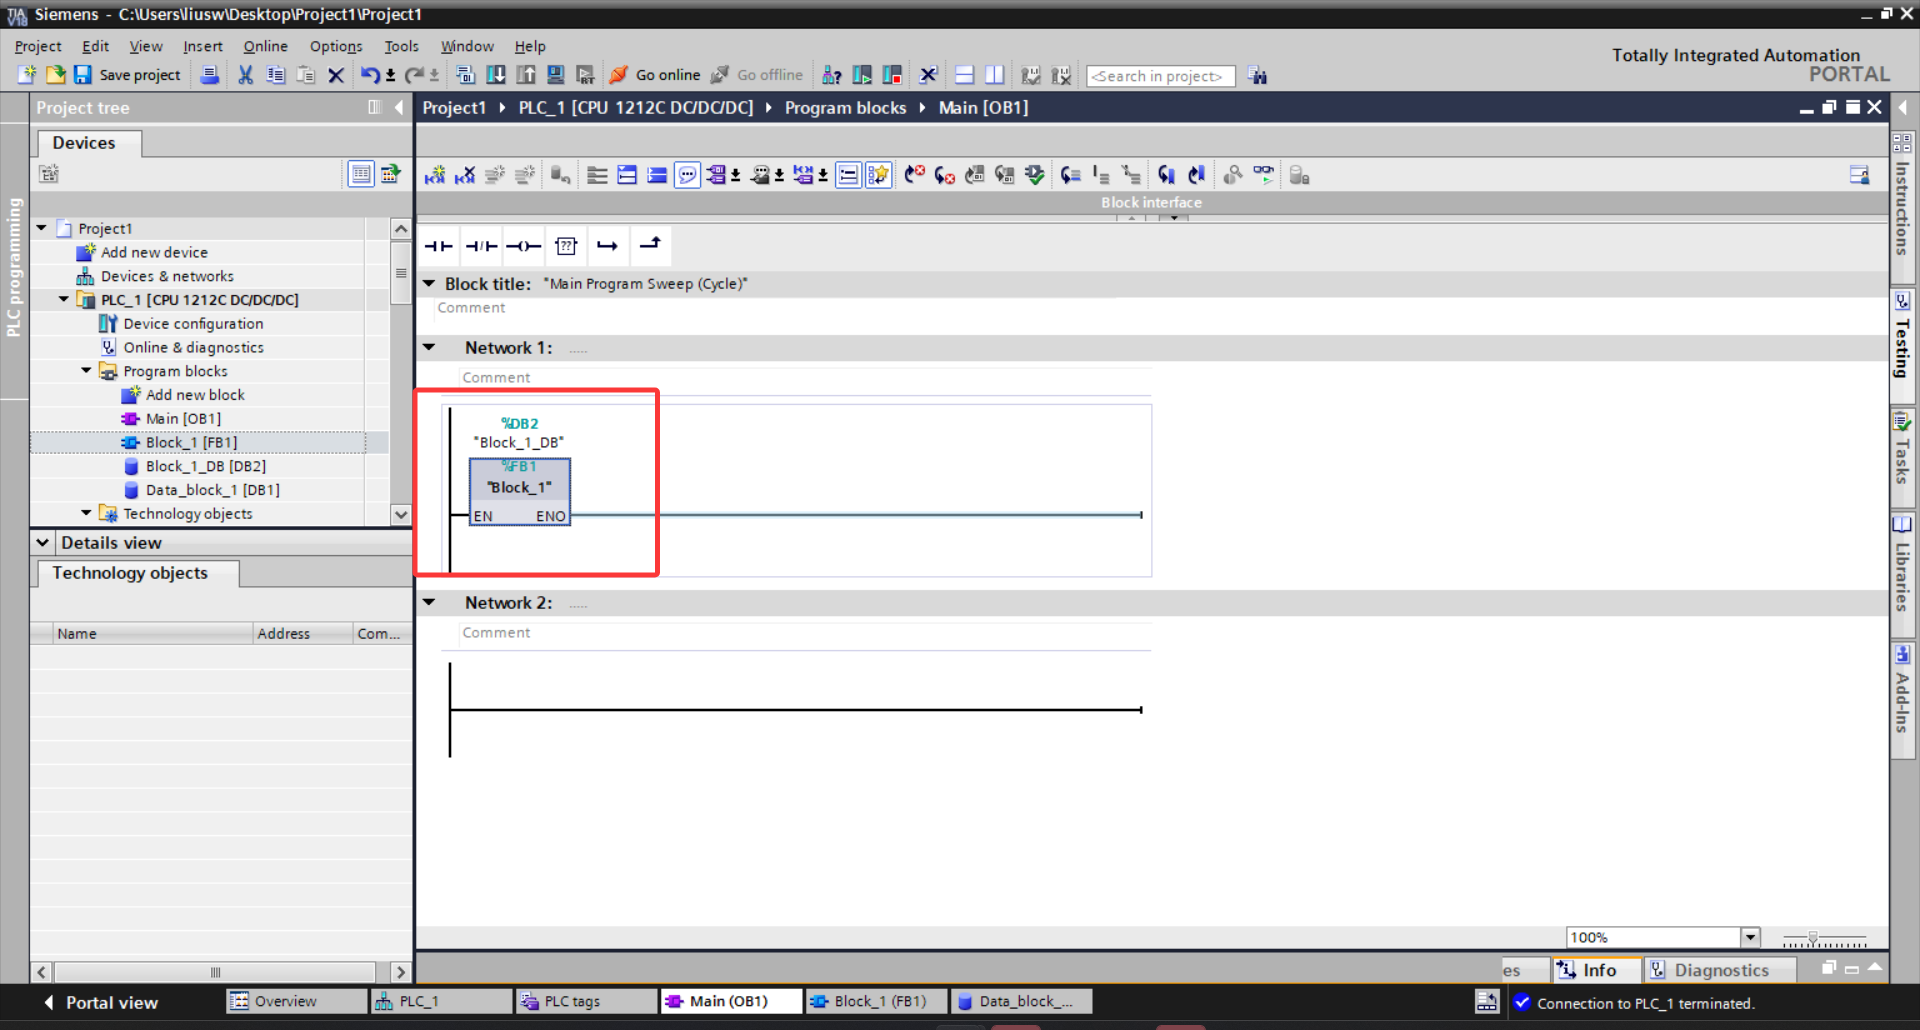Click Save project button
This screenshot has width=1920, height=1030.
[127, 75]
